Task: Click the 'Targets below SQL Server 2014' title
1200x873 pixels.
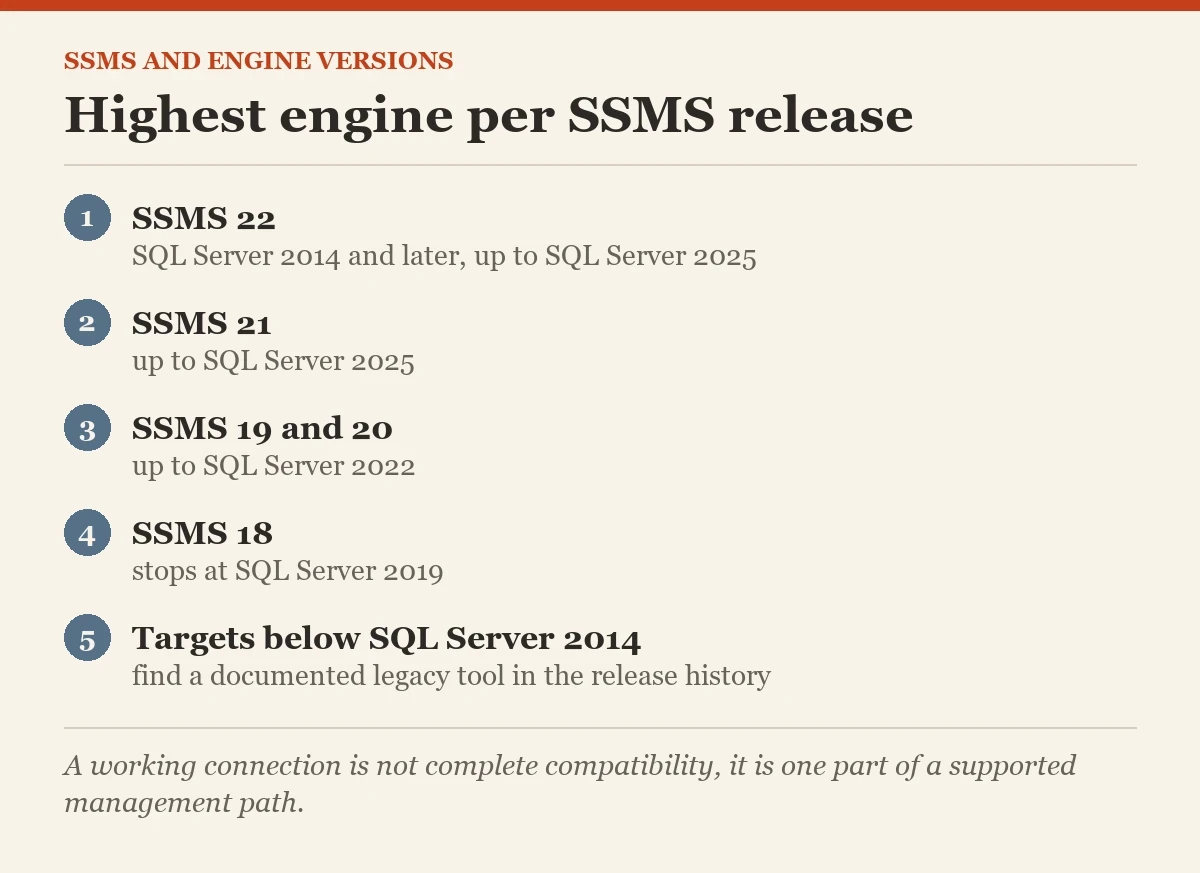Action: click(386, 639)
